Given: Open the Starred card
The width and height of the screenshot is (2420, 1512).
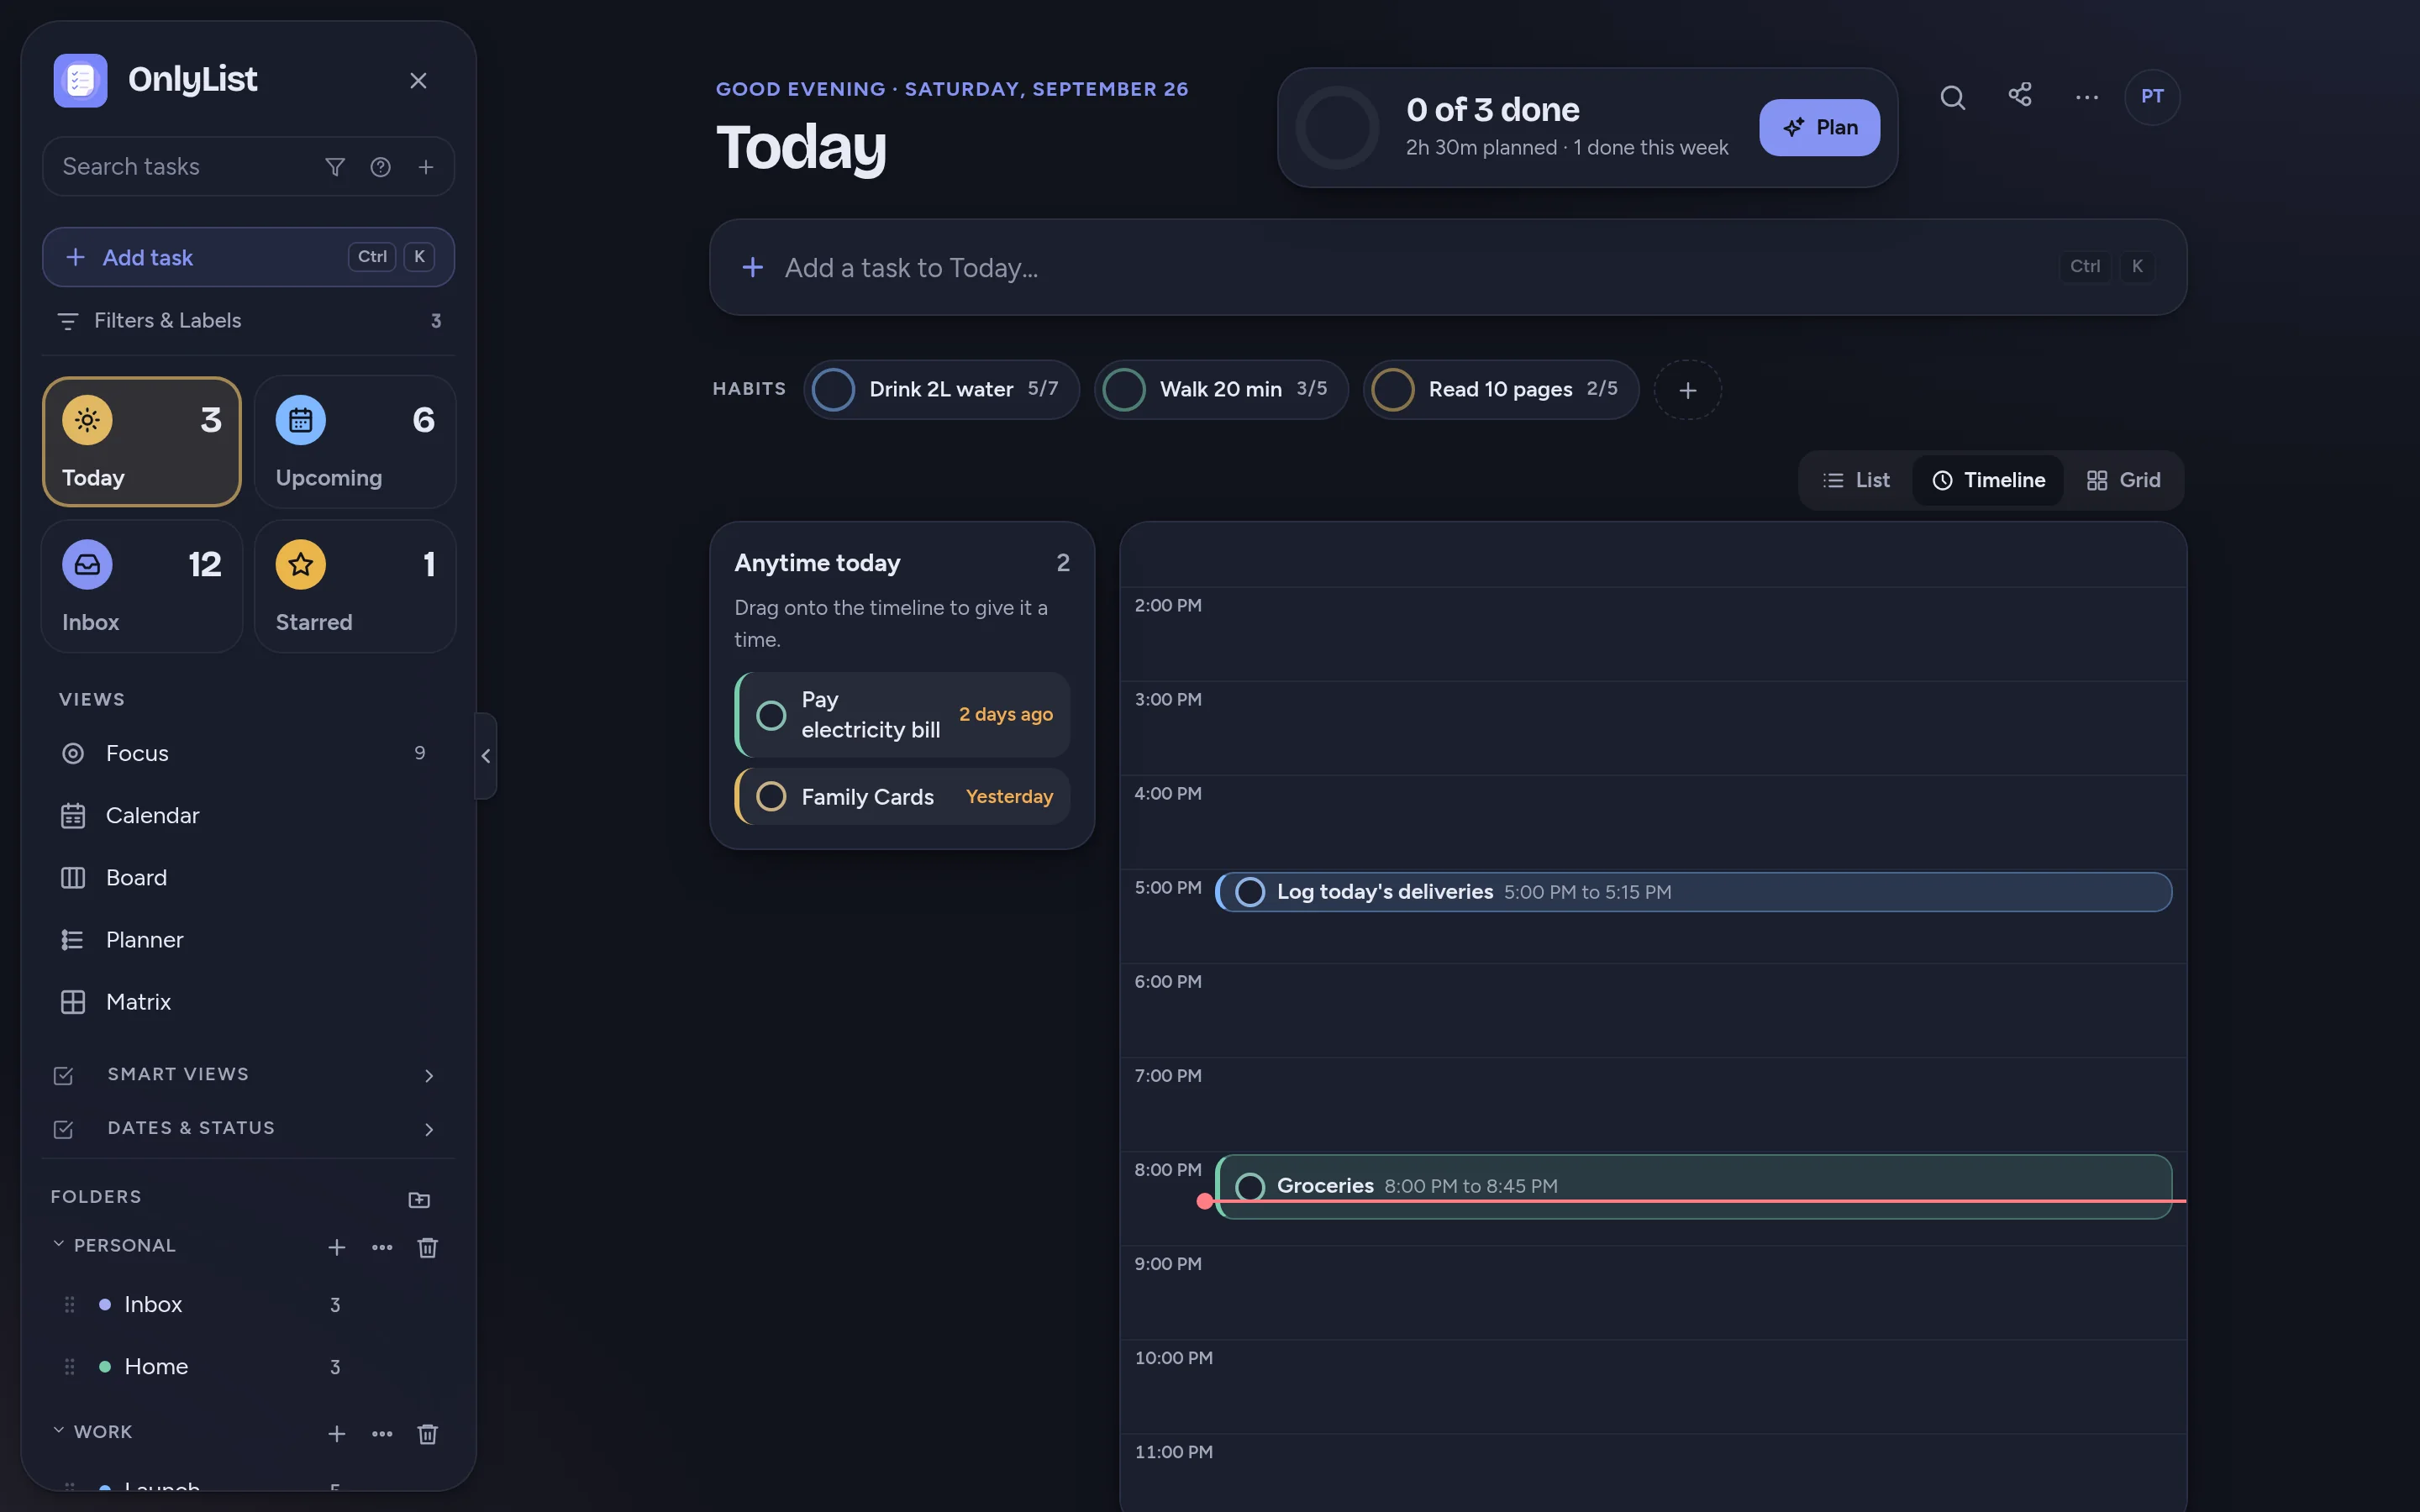Looking at the screenshot, I should 355,586.
